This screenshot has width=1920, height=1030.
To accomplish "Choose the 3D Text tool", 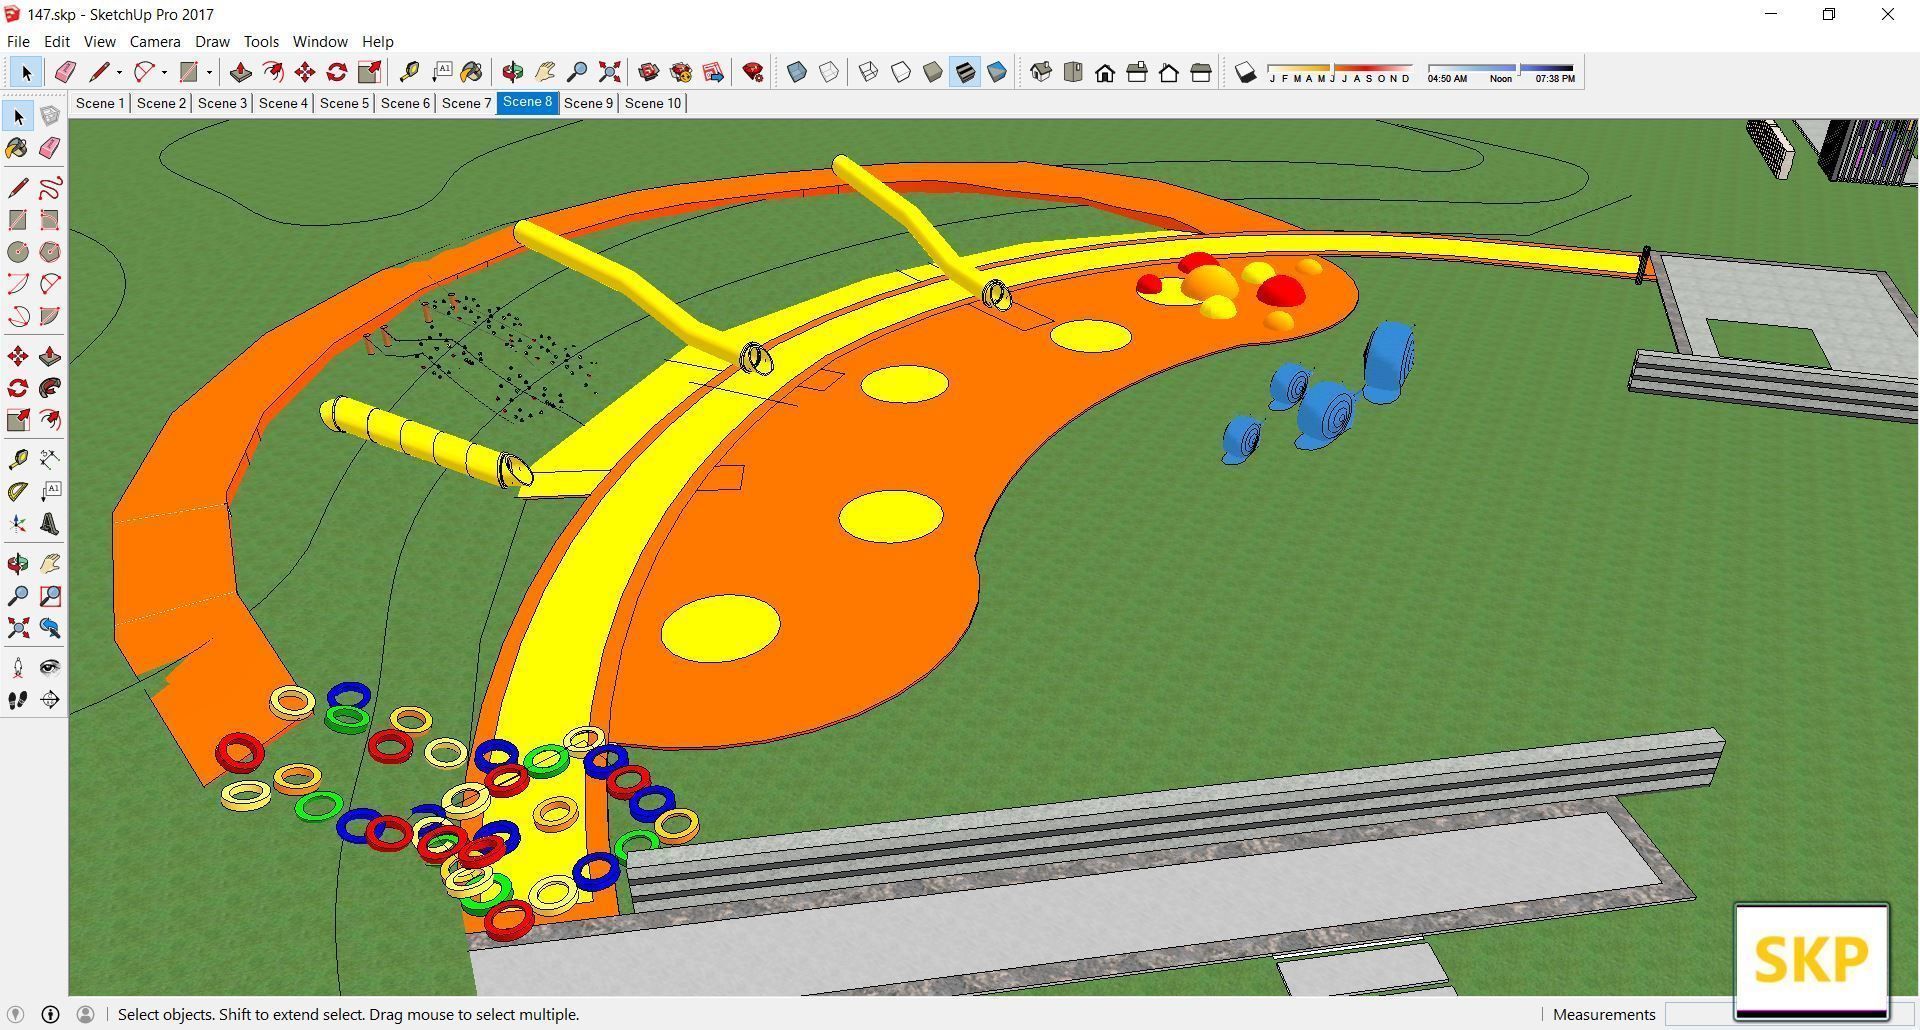I will [50, 524].
